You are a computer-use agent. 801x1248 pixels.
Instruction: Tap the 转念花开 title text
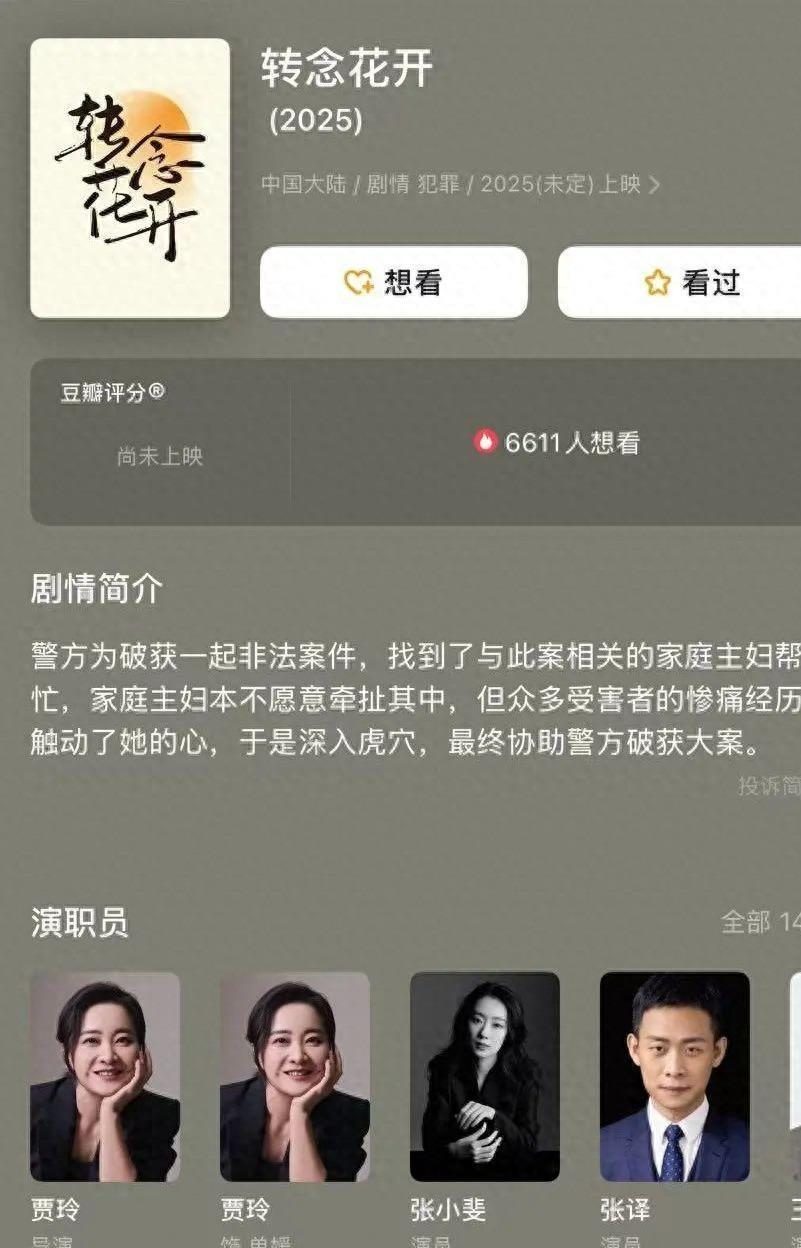coord(347,69)
